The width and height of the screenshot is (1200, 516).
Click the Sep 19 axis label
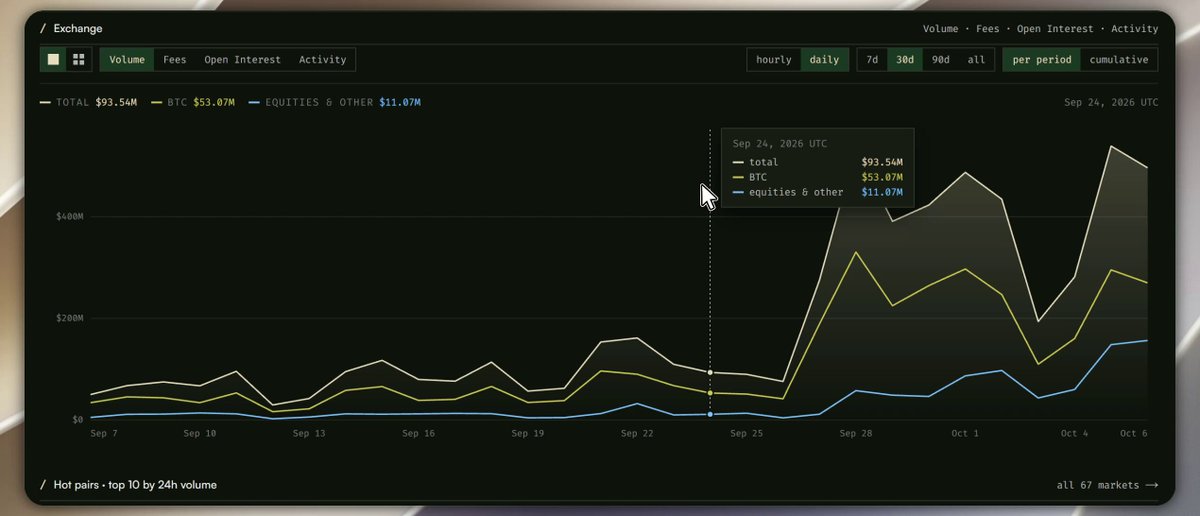click(526, 434)
